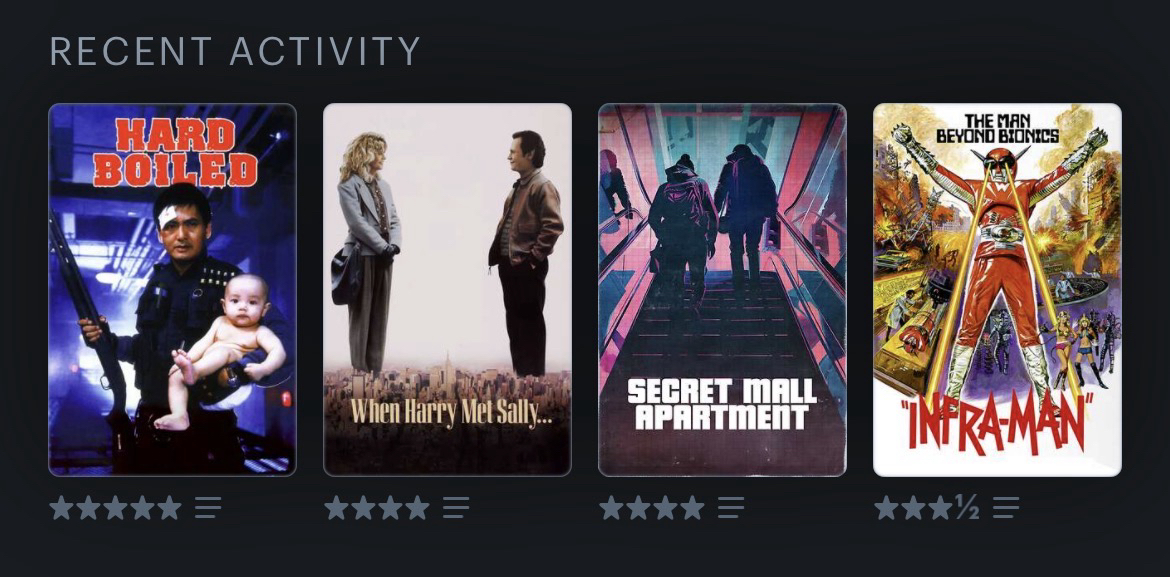Click the third star under Infra-Man
This screenshot has height=577, width=1170.
[941, 508]
